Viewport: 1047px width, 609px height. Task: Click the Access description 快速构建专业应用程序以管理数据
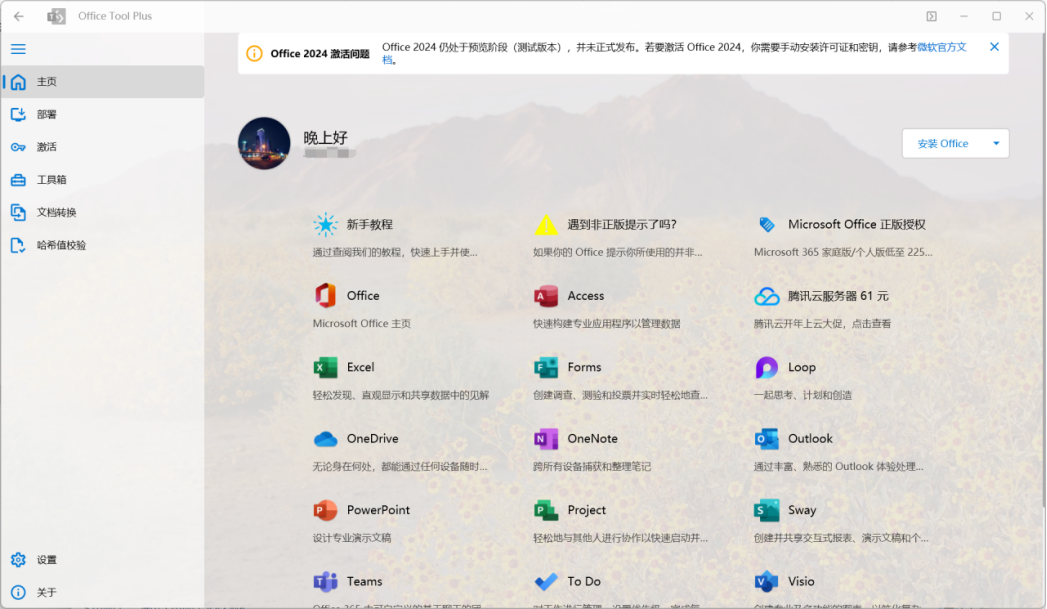click(607, 324)
